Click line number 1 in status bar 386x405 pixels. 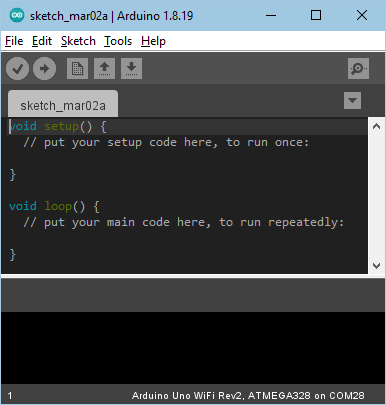[10, 396]
